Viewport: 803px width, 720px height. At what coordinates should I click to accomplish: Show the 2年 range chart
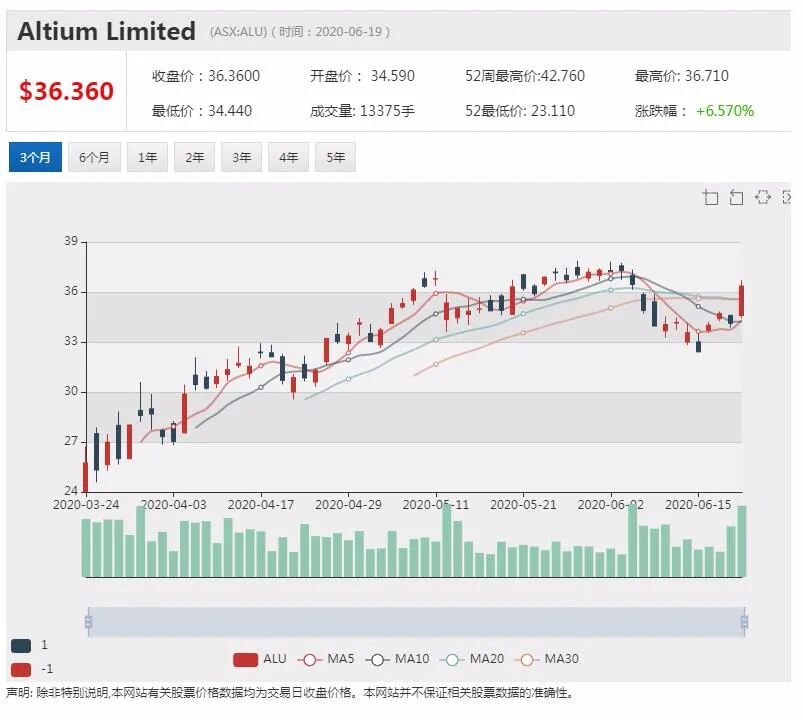pyautogui.click(x=195, y=157)
